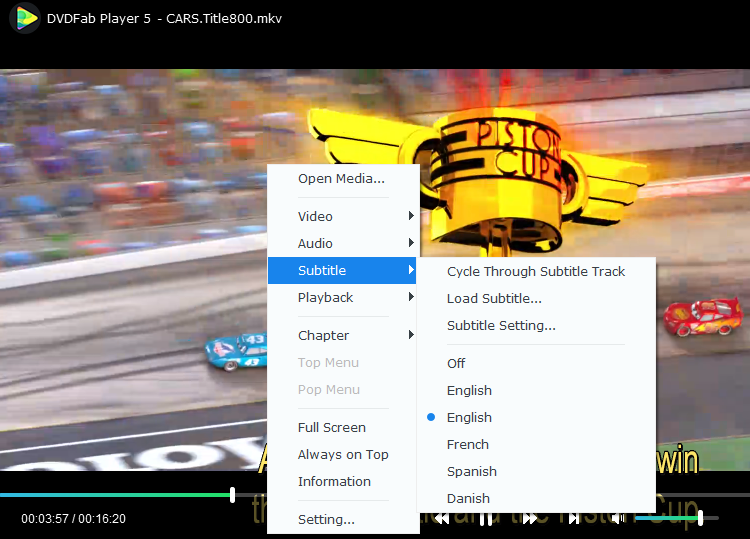Turn subtitles Off in submenu
The width and height of the screenshot is (750, 539).
[x=456, y=363]
